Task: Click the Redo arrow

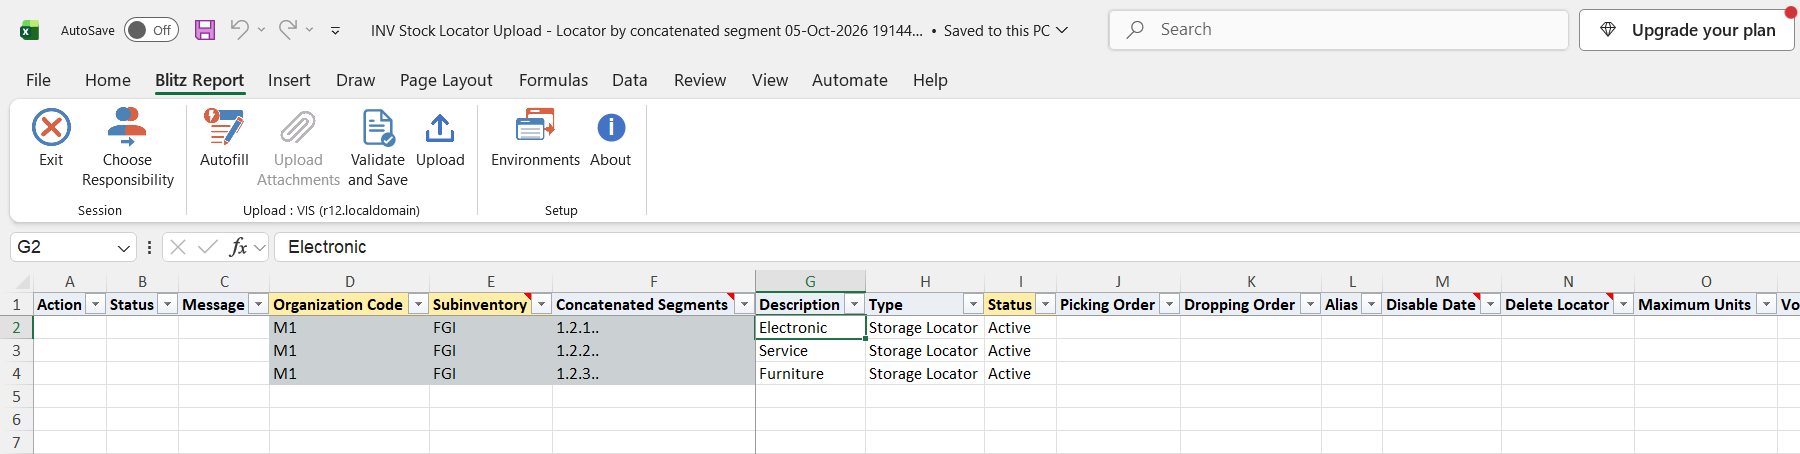Action: pos(287,30)
